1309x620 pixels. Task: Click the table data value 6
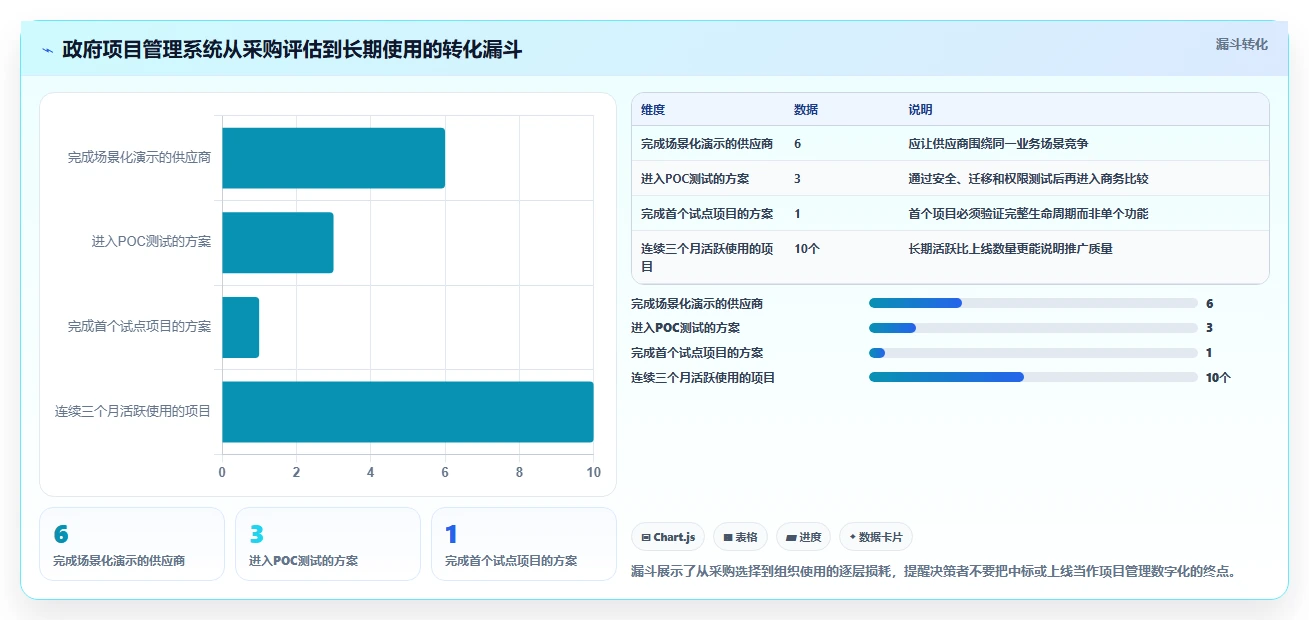tap(797, 144)
